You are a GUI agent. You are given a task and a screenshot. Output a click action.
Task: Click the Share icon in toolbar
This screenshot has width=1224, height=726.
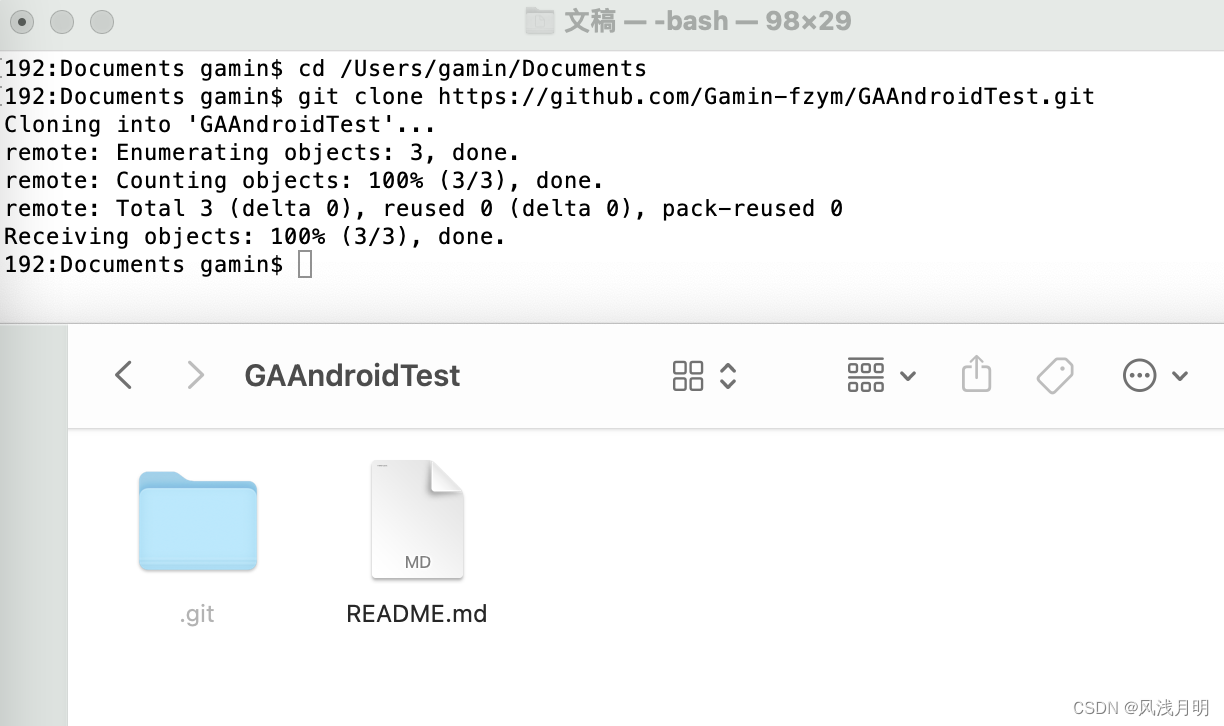tap(976, 374)
